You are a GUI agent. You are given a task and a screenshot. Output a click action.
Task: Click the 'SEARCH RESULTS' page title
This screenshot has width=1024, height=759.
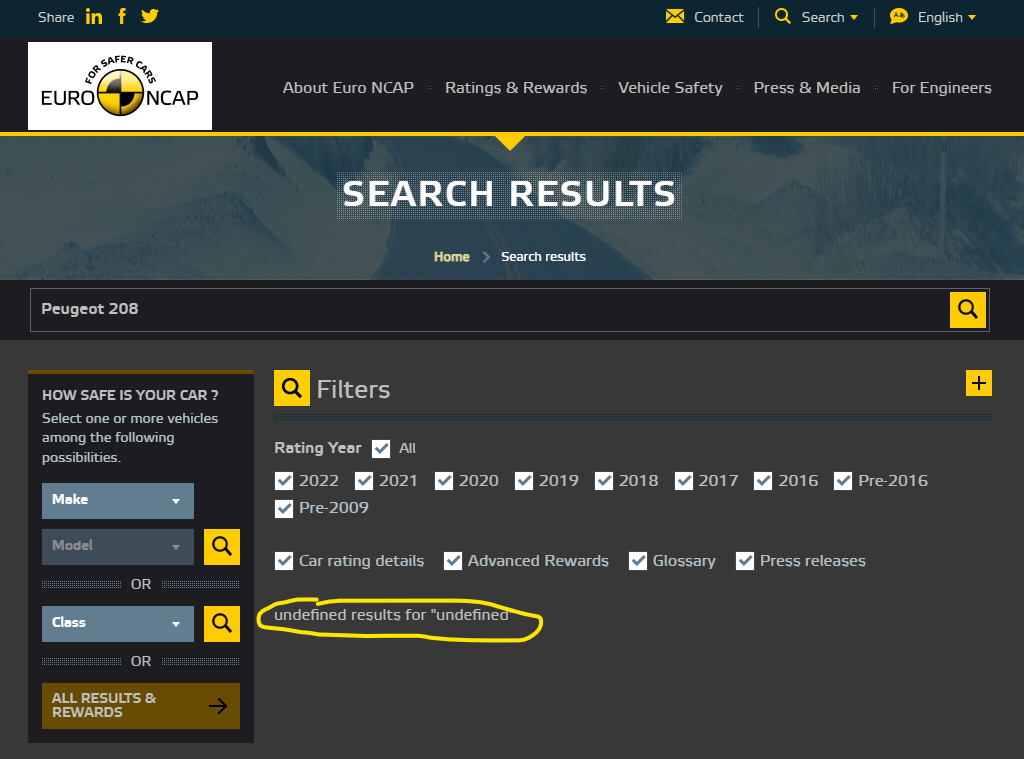click(x=509, y=194)
